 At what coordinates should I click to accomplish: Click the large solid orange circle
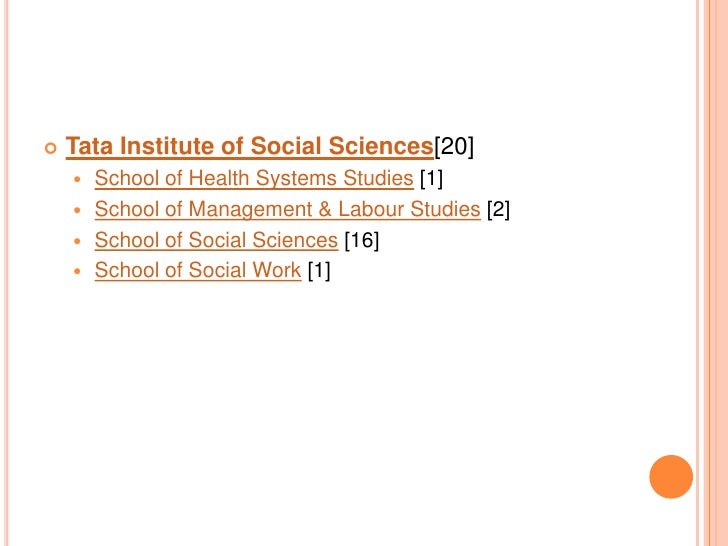[671, 477]
